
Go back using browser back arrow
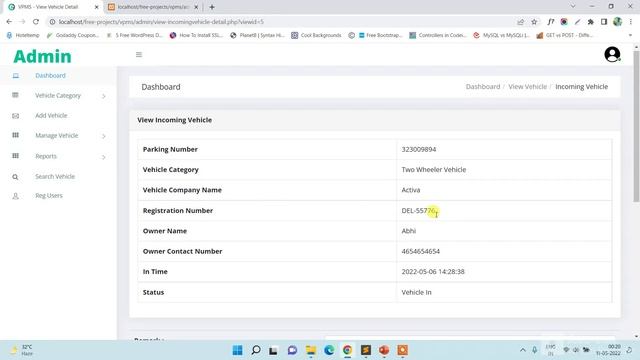[9, 22]
